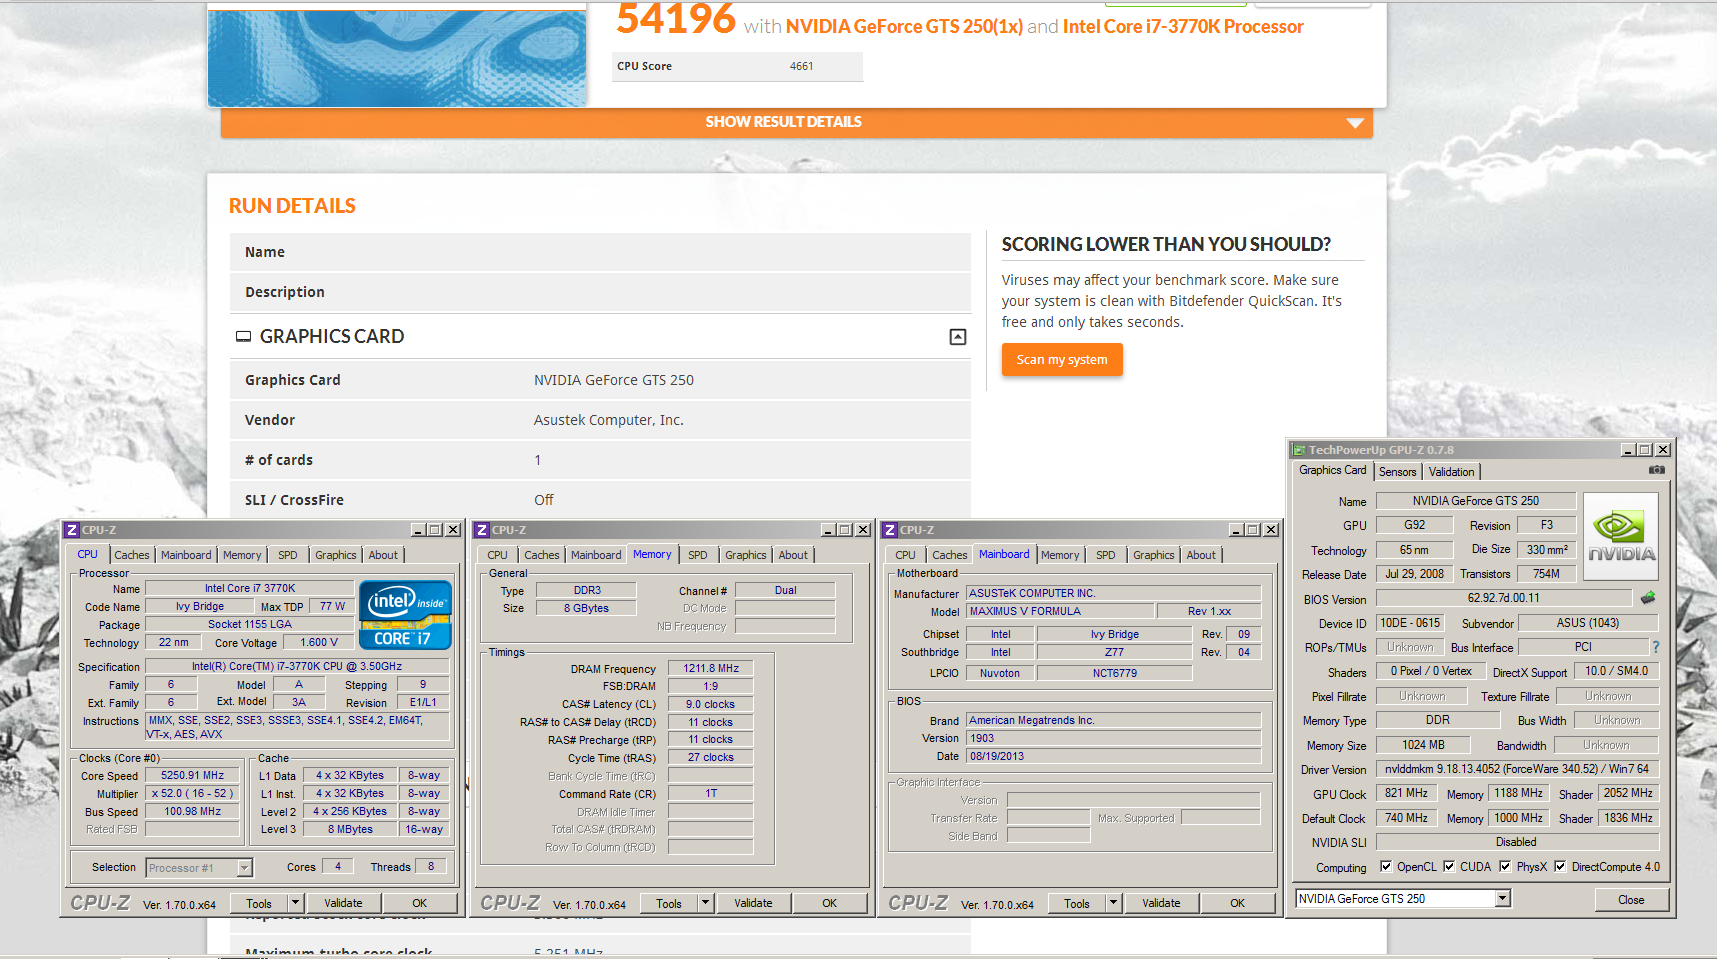Click the MAXIMUS V FORMULA model field
The width and height of the screenshot is (1717, 959).
1059,611
